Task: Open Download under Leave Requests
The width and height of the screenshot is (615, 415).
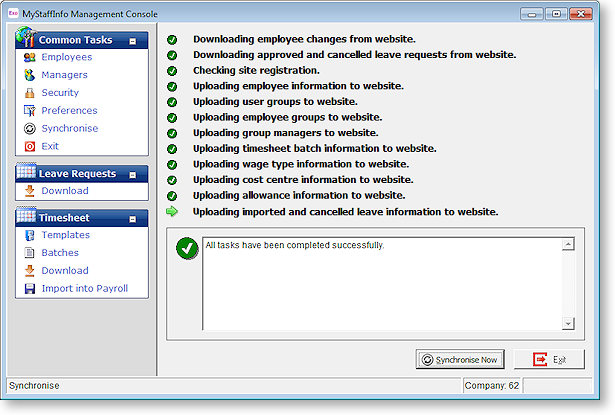Action: (x=64, y=191)
